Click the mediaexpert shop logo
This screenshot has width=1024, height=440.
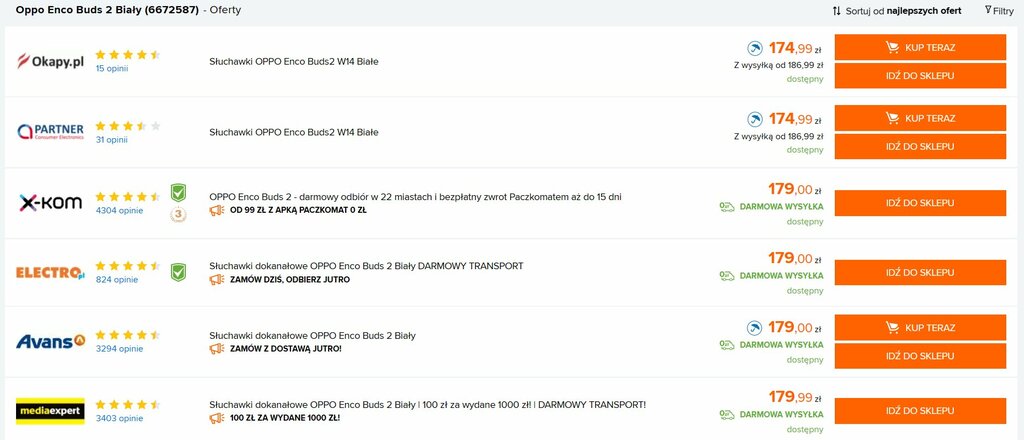click(x=50, y=411)
